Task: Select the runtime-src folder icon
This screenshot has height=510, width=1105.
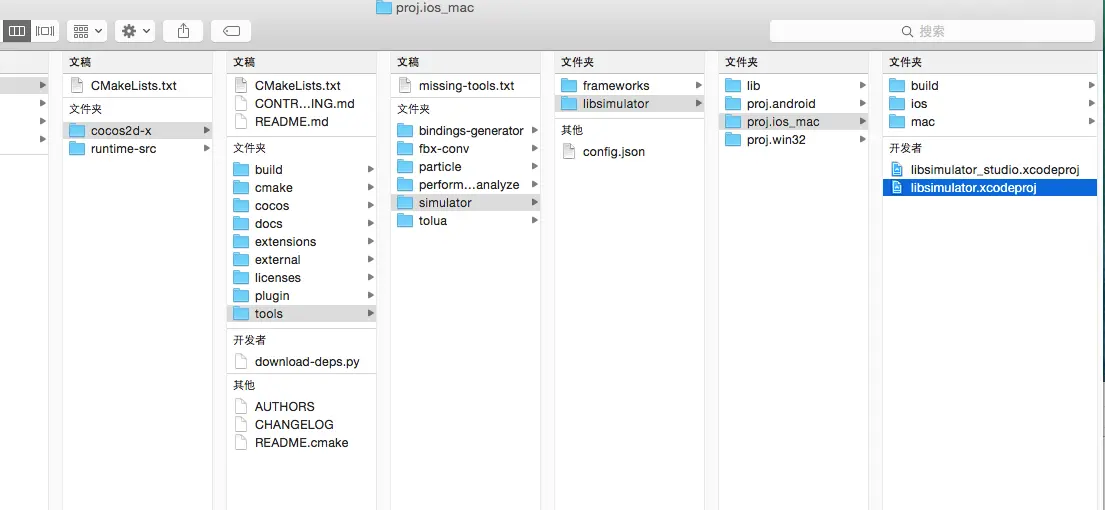Action: click(x=78, y=149)
